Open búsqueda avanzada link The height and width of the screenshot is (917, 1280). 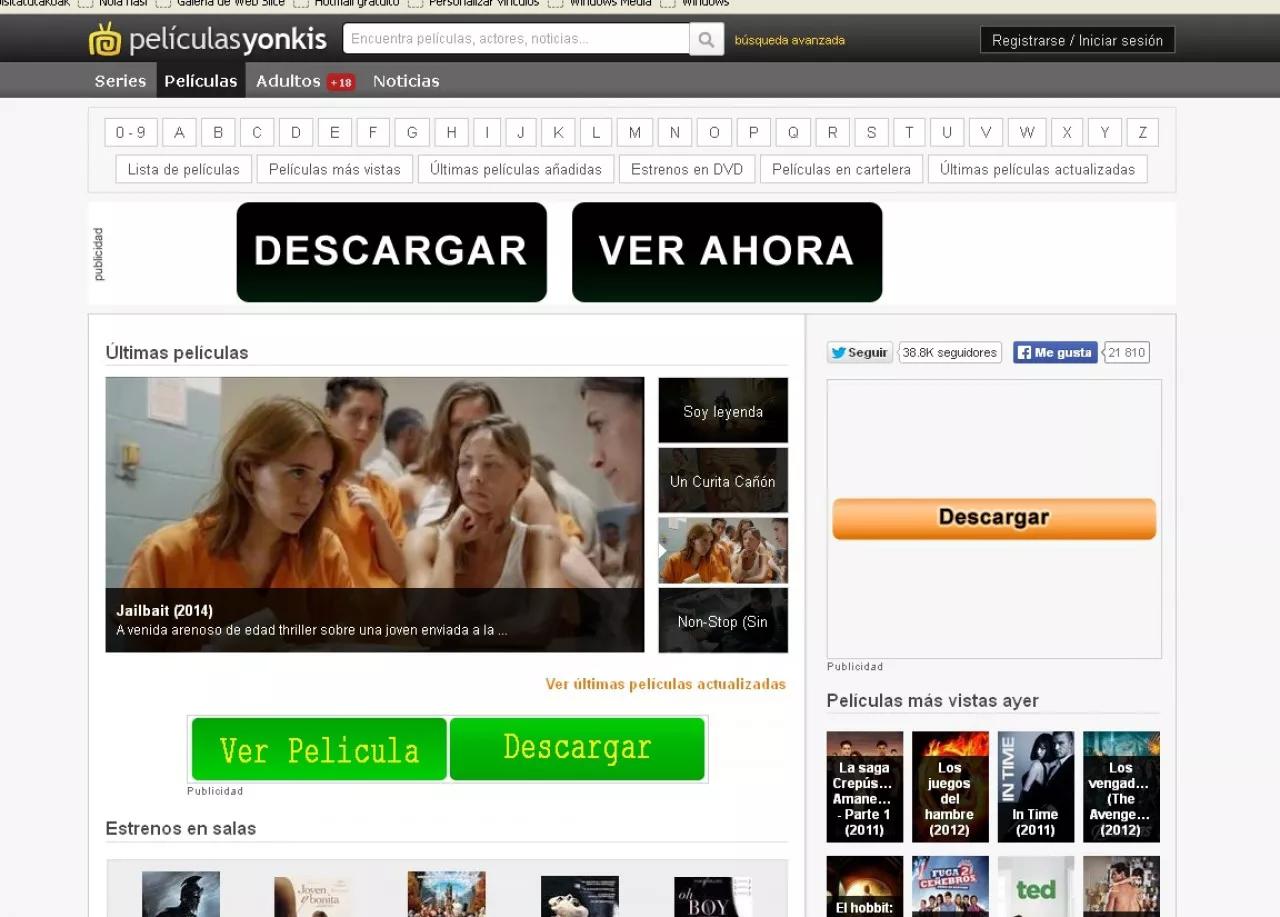[x=790, y=40]
